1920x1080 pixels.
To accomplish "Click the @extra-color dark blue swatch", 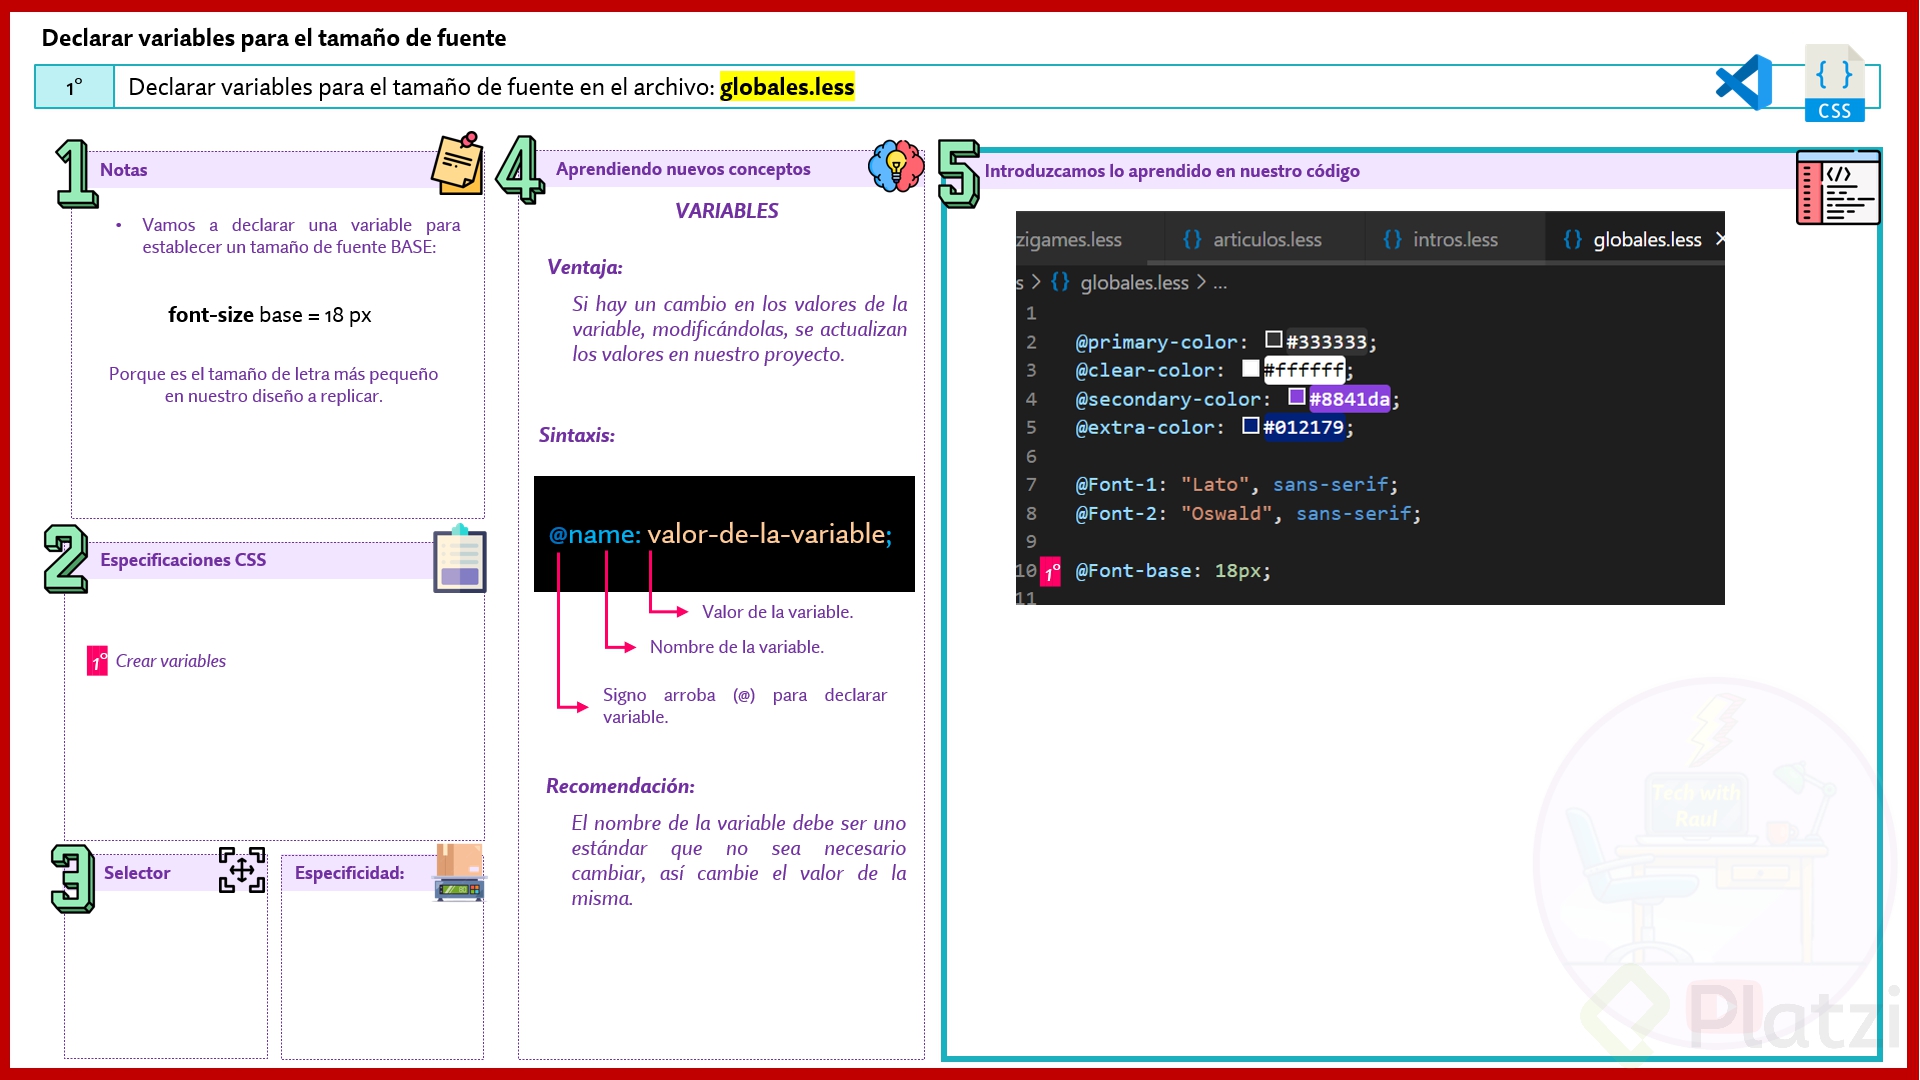I will pos(1250,426).
